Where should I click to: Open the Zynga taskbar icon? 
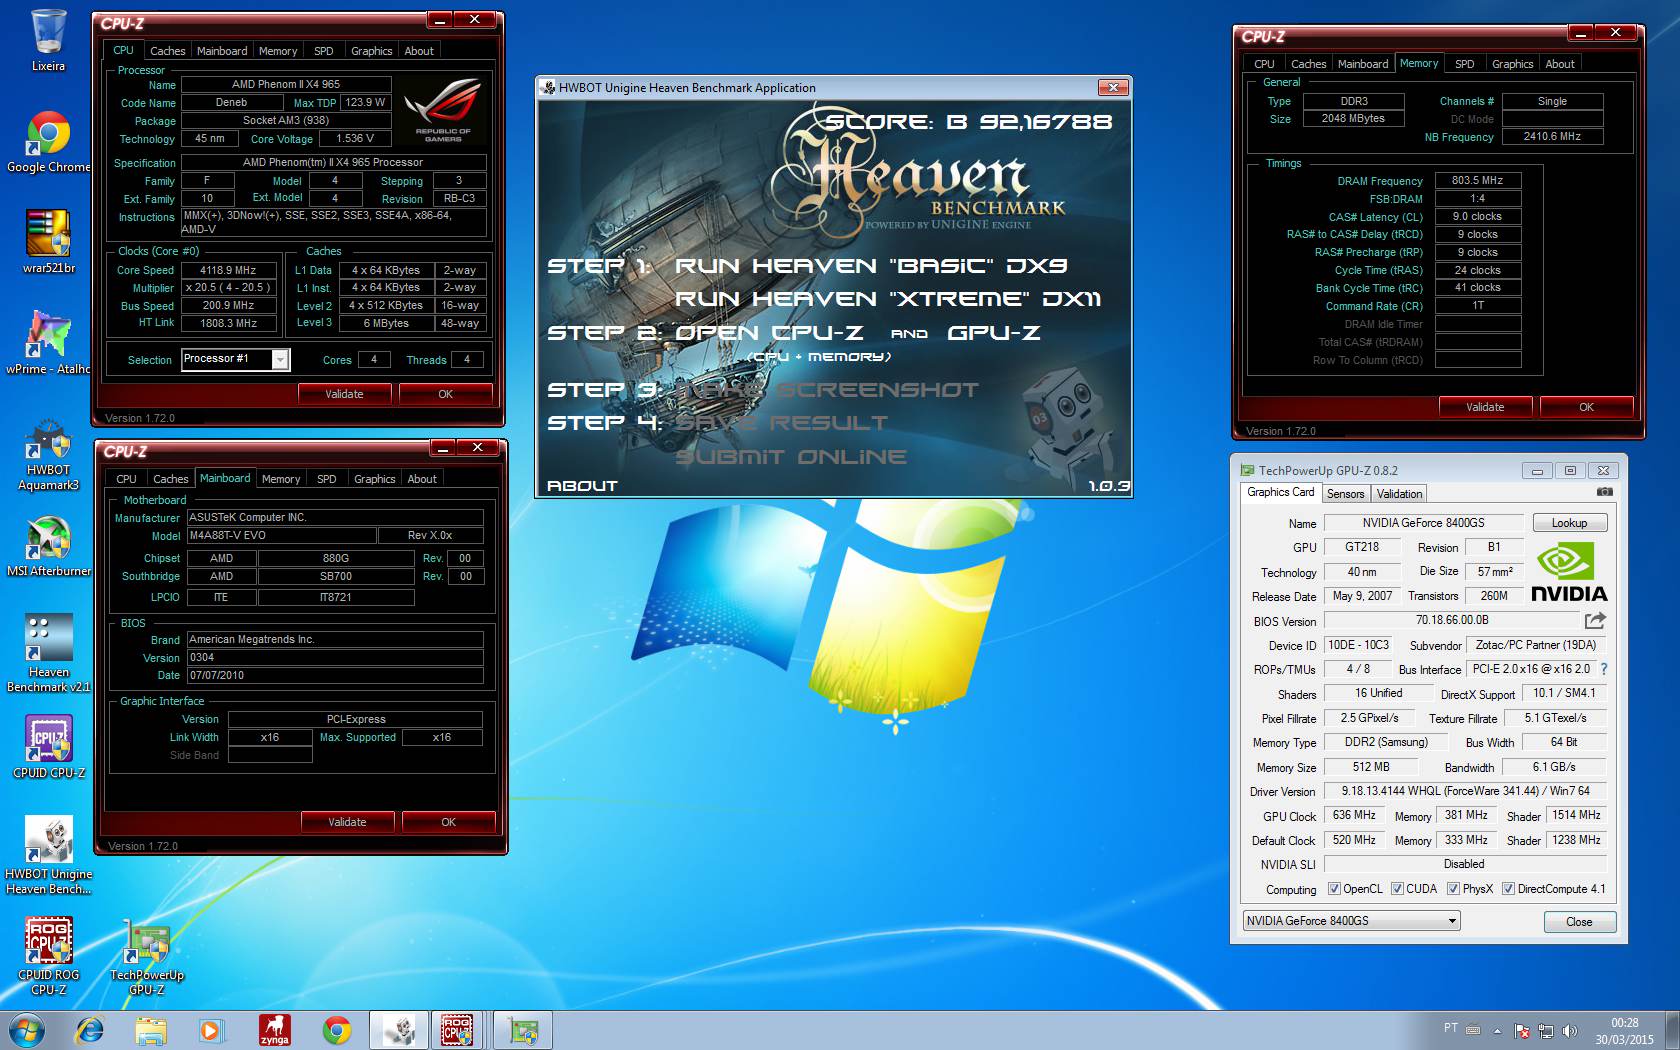coord(274,1030)
